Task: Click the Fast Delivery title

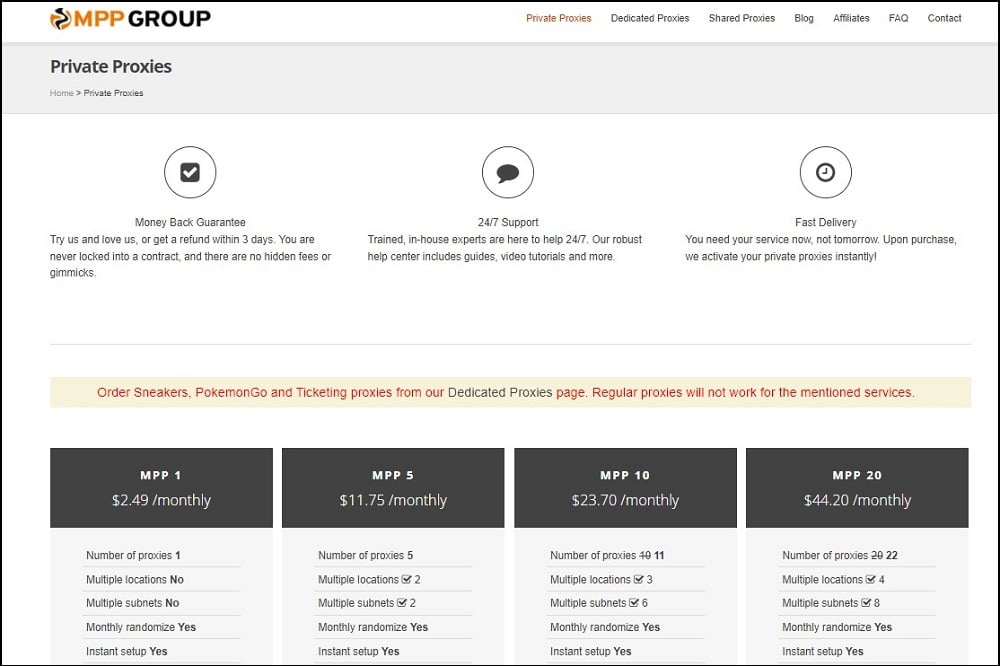Action: tap(825, 222)
